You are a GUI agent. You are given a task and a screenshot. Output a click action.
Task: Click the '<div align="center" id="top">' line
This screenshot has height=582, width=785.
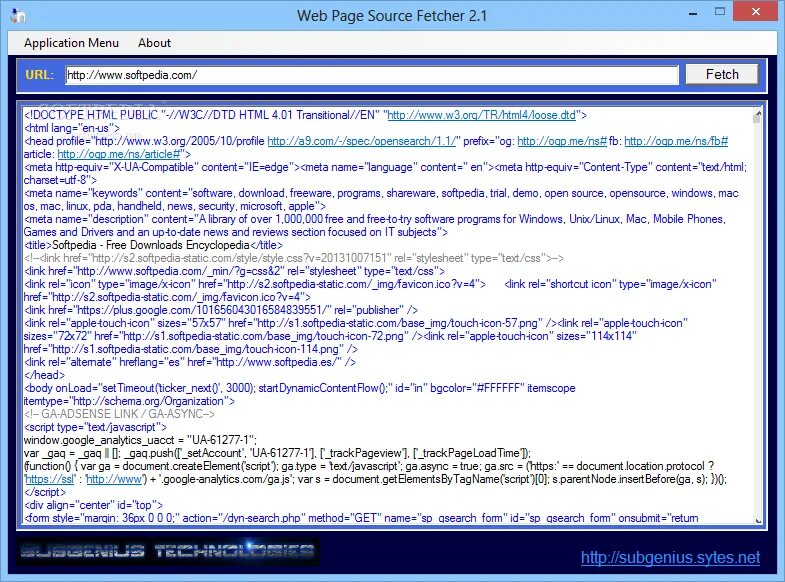pos(94,505)
